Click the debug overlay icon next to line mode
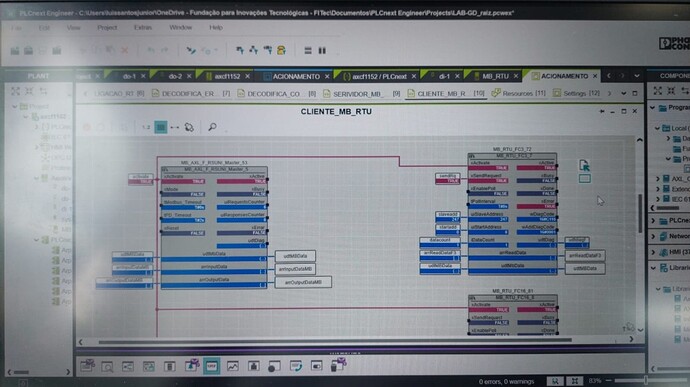The height and width of the screenshot is (387, 690). tap(189, 127)
